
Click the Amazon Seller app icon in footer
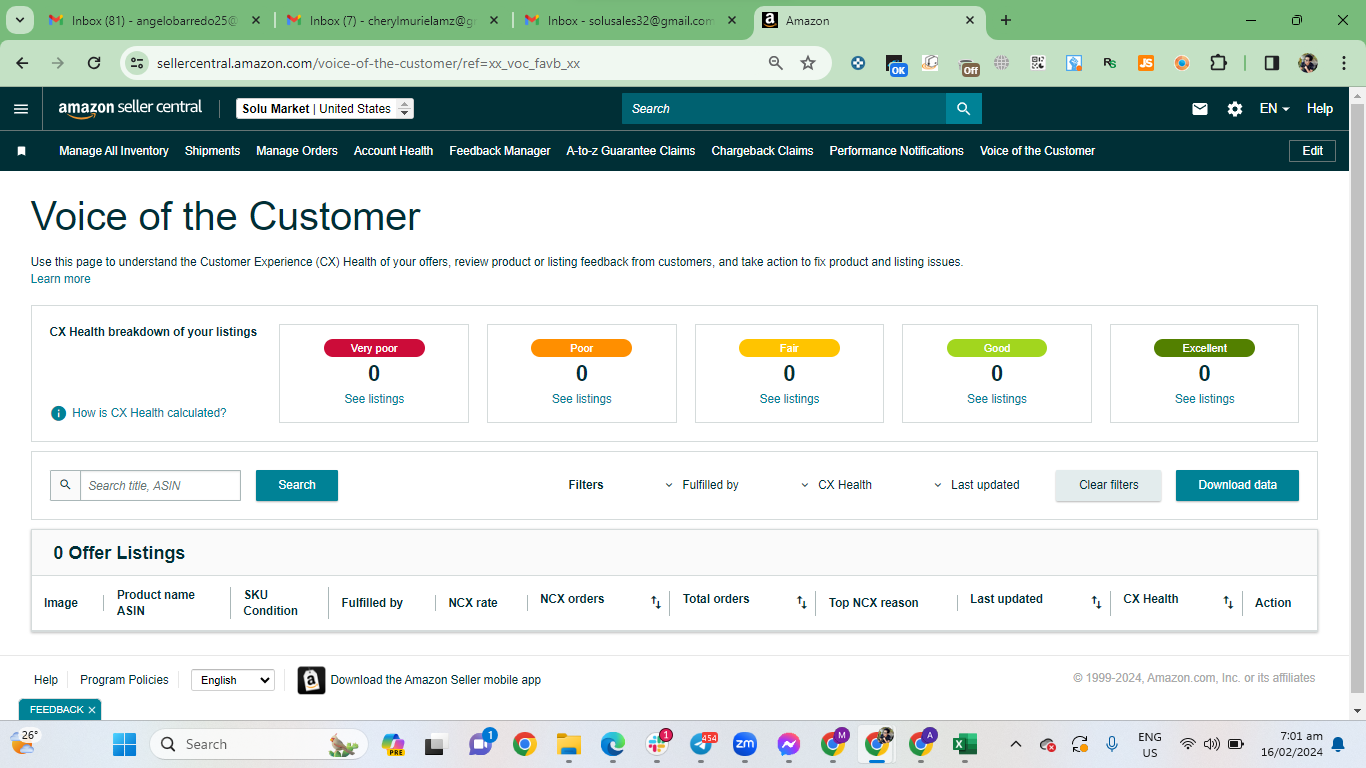[x=311, y=680]
